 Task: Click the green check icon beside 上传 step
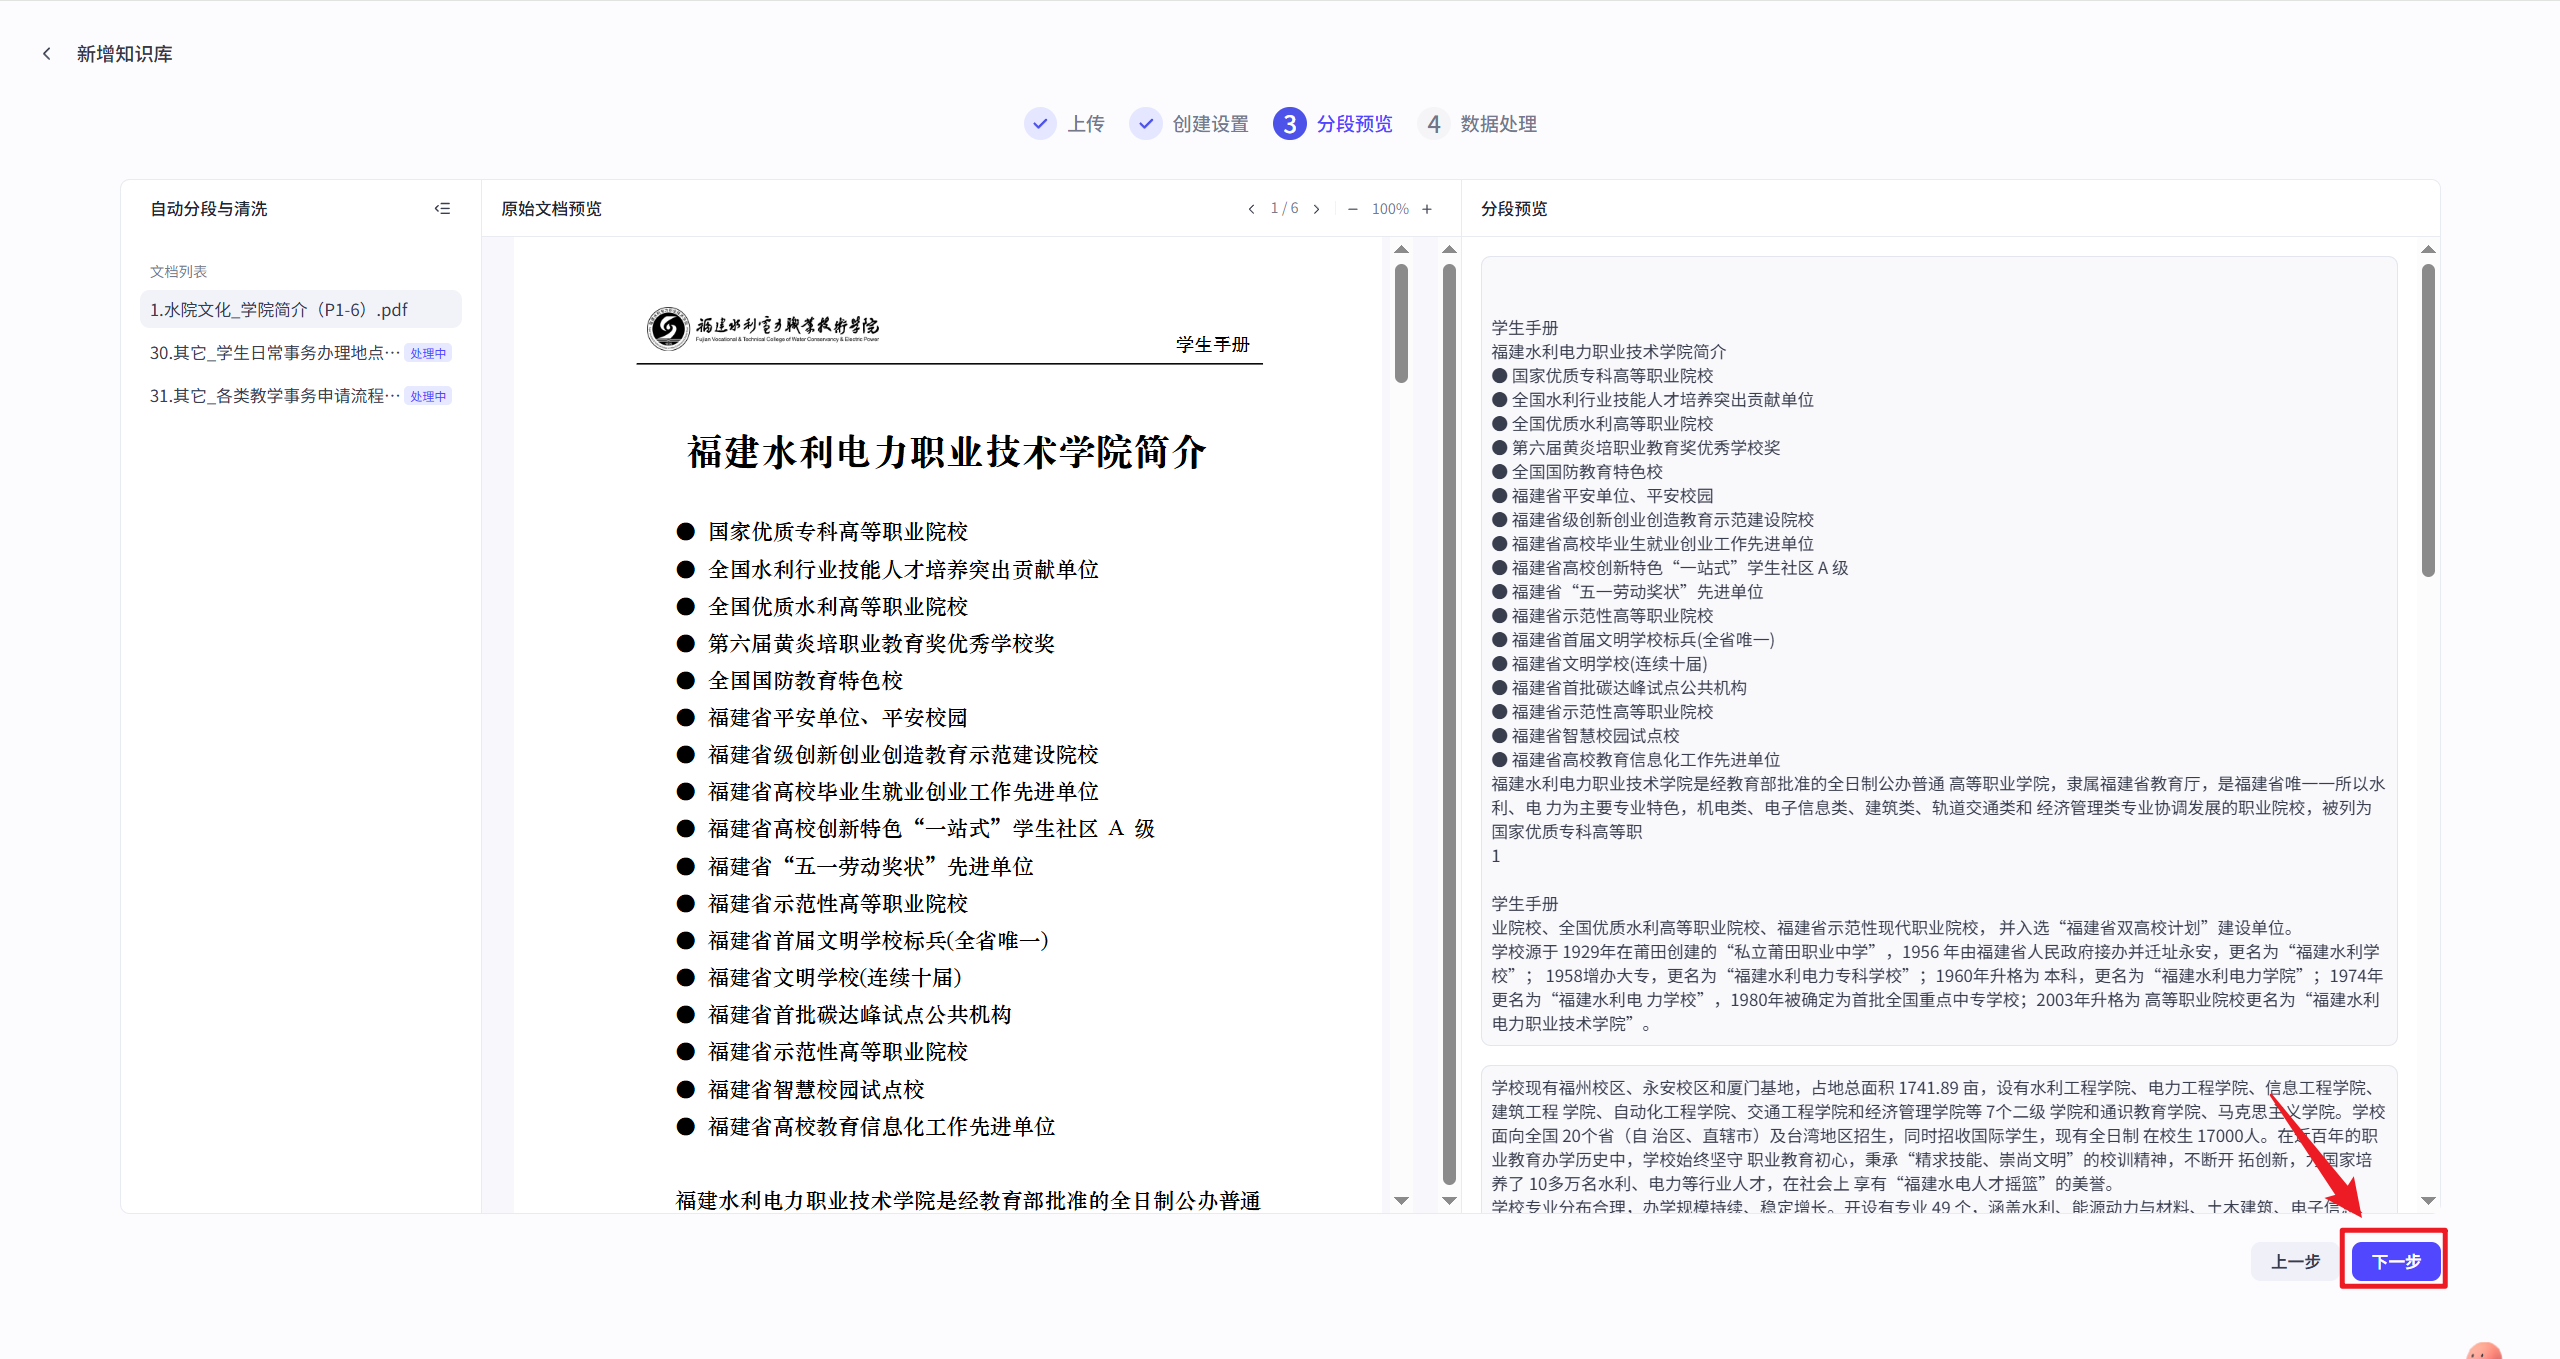coord(1040,123)
